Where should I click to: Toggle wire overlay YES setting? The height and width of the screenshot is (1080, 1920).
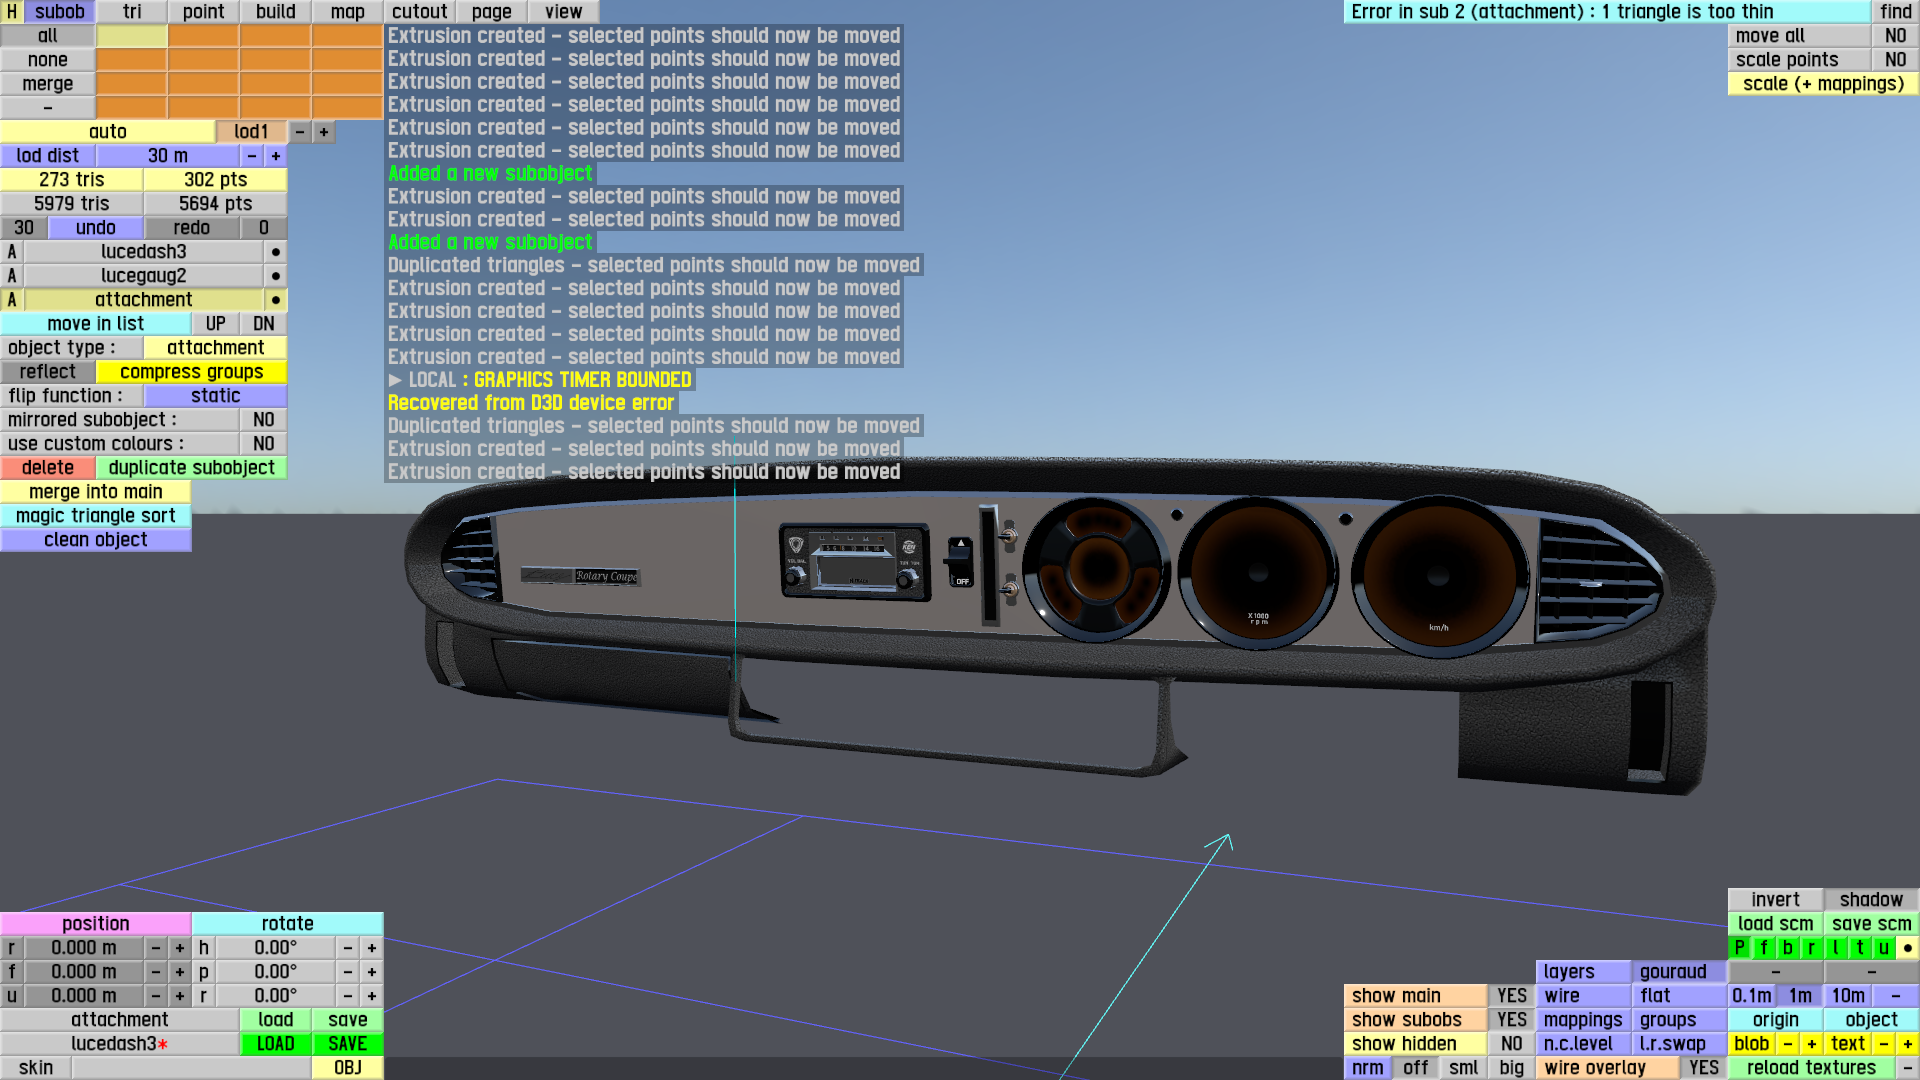pos(1703,1068)
